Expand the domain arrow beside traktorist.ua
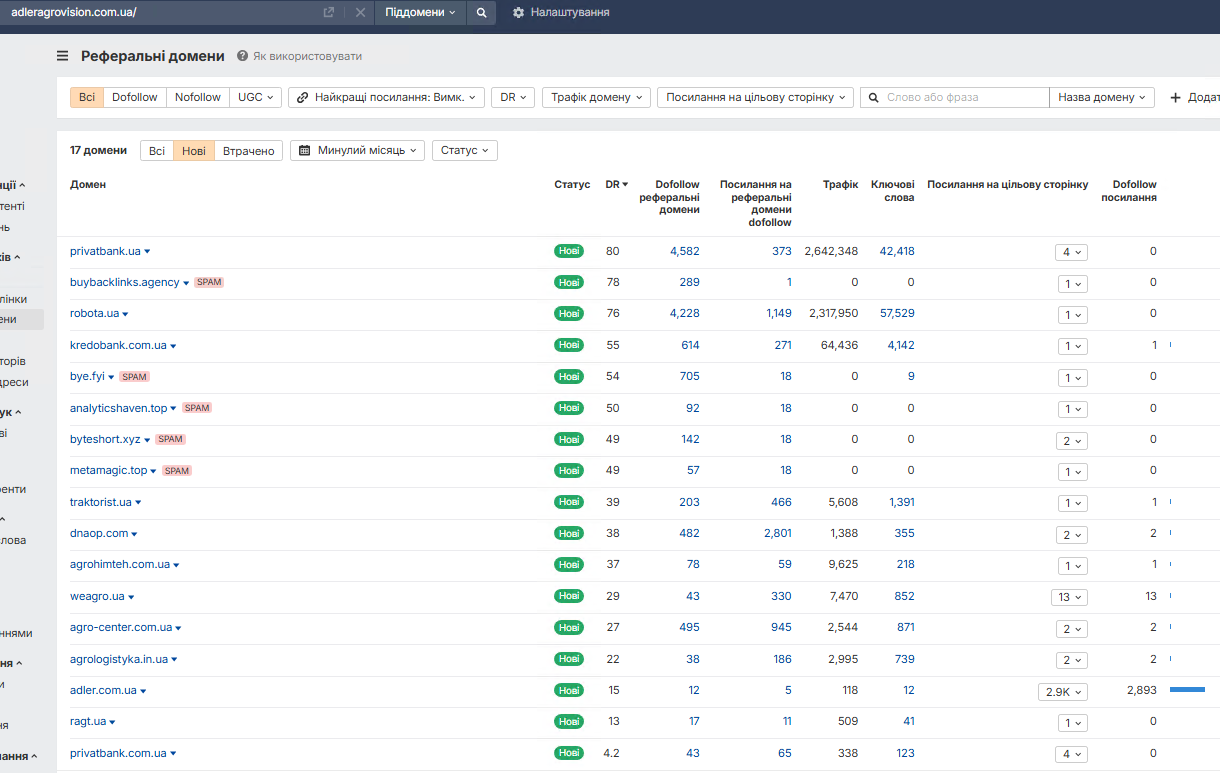The width and height of the screenshot is (1220, 773). [x=138, y=503]
